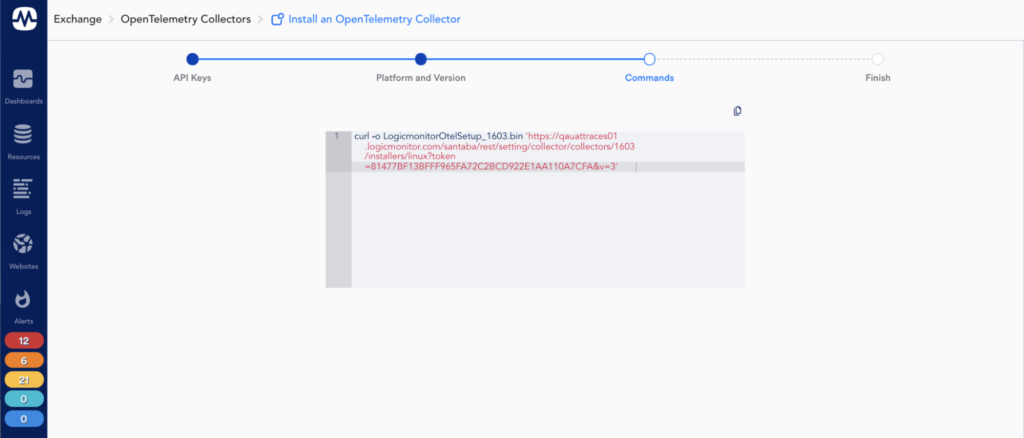The image size is (1024, 438).
Task: Click the API Keys step label
Action: point(192,78)
